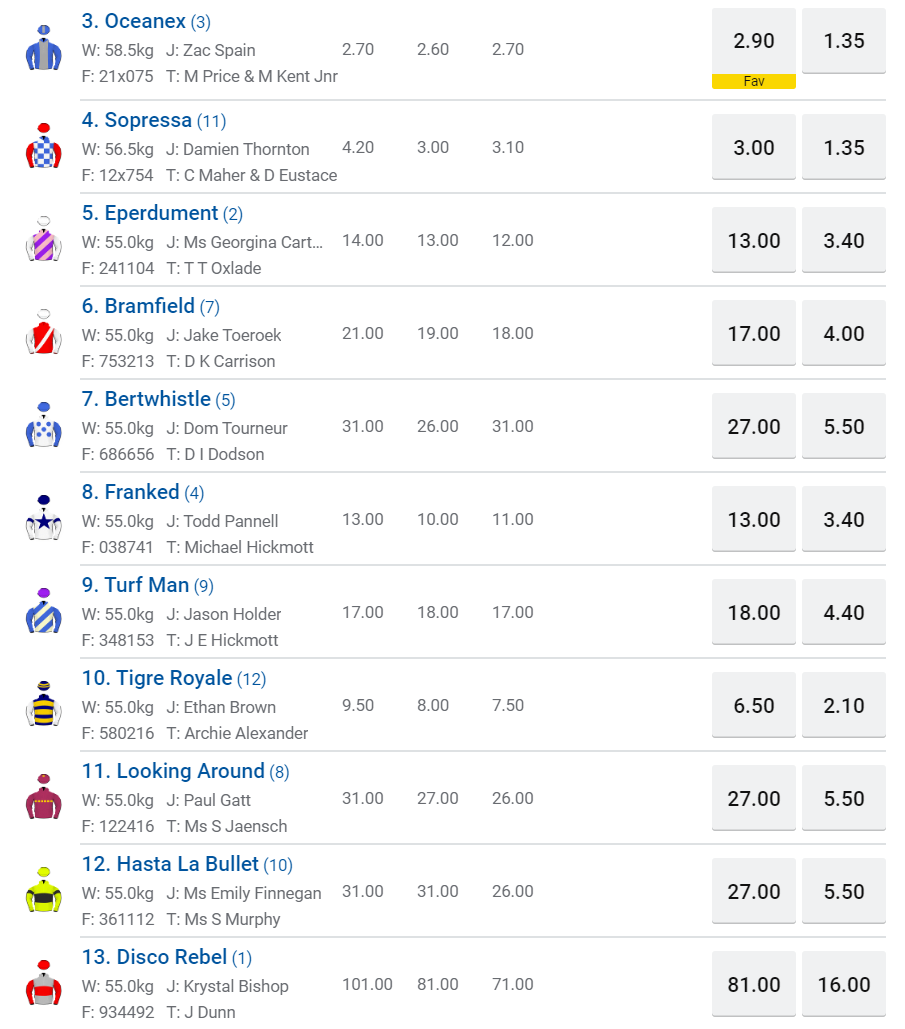Select Tigre Royale win odds 6.50
This screenshot has height=1029, width=905.
[754, 705]
